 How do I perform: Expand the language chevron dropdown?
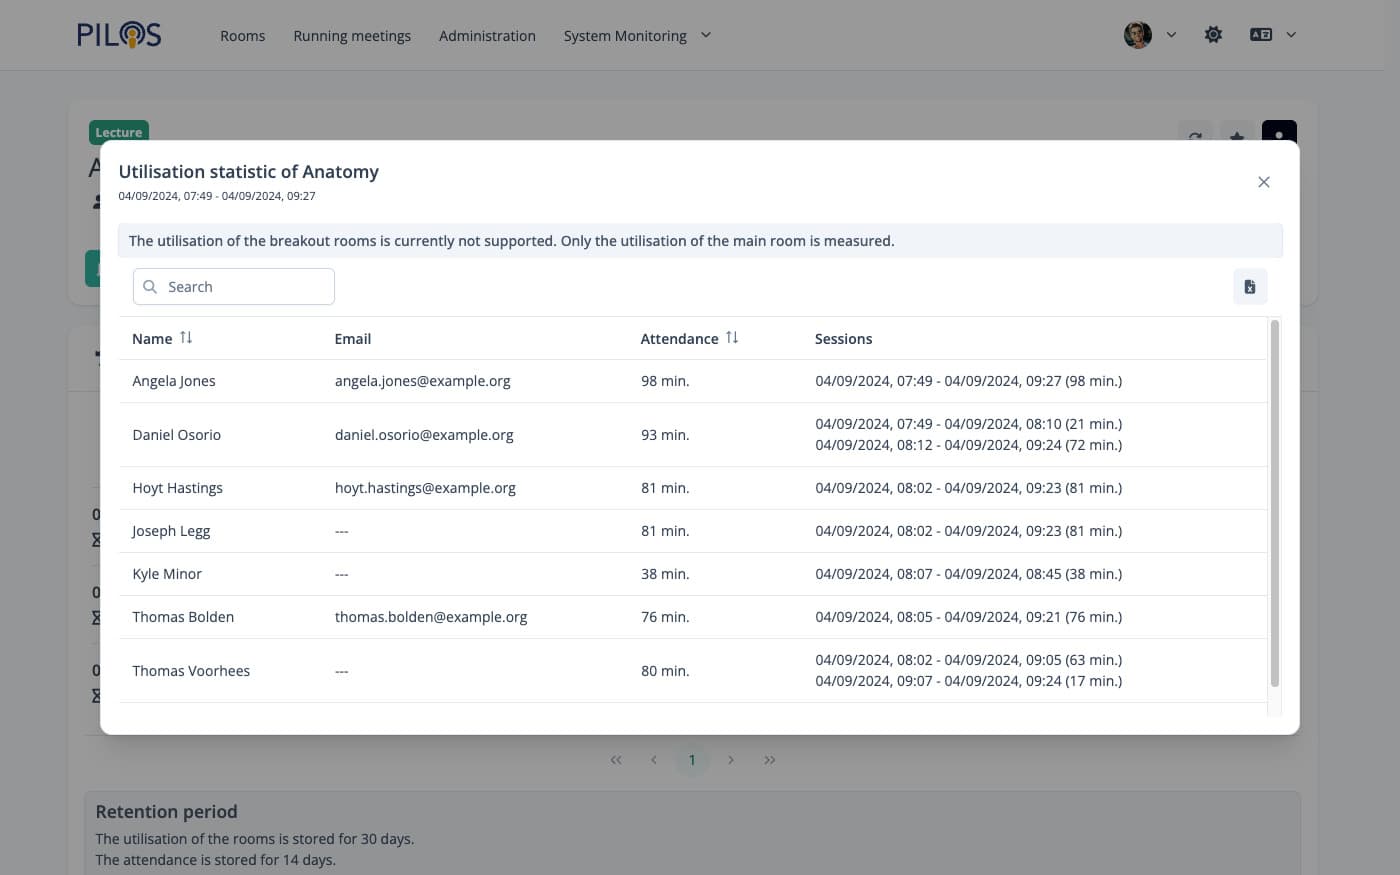point(1291,35)
